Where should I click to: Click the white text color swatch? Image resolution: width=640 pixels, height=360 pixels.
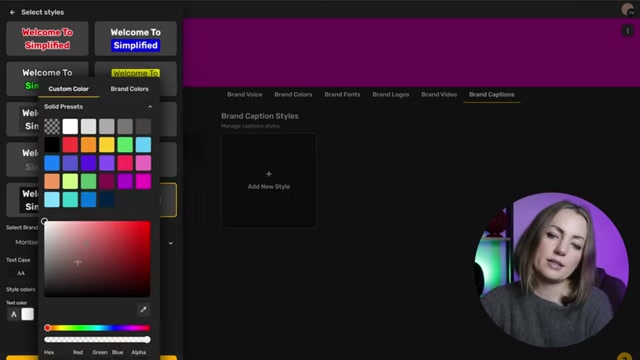(27, 314)
